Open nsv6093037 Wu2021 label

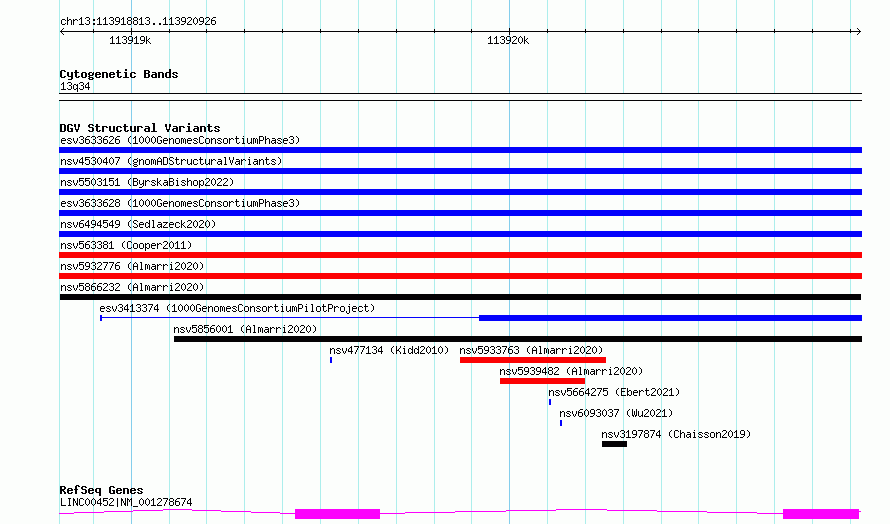(616, 413)
